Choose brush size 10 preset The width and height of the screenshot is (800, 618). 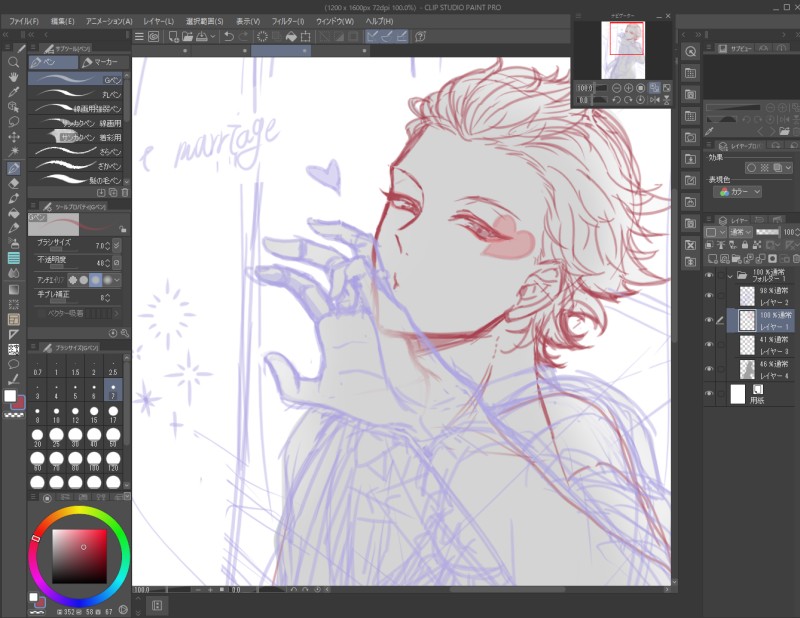[56, 415]
